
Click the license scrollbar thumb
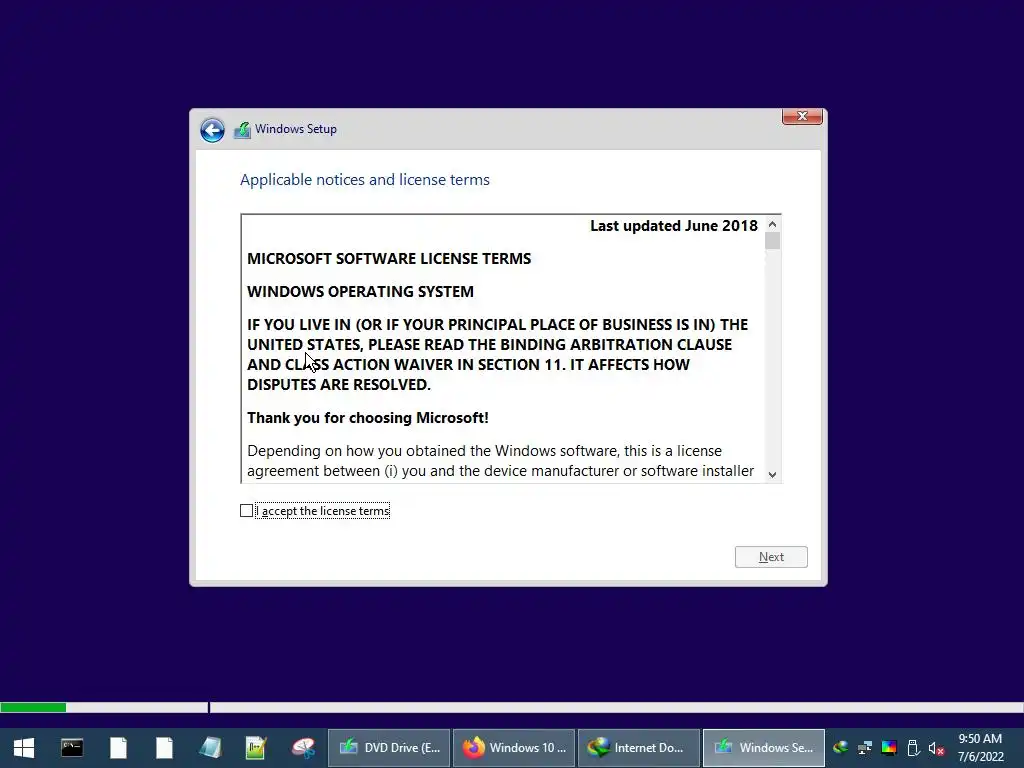(773, 241)
